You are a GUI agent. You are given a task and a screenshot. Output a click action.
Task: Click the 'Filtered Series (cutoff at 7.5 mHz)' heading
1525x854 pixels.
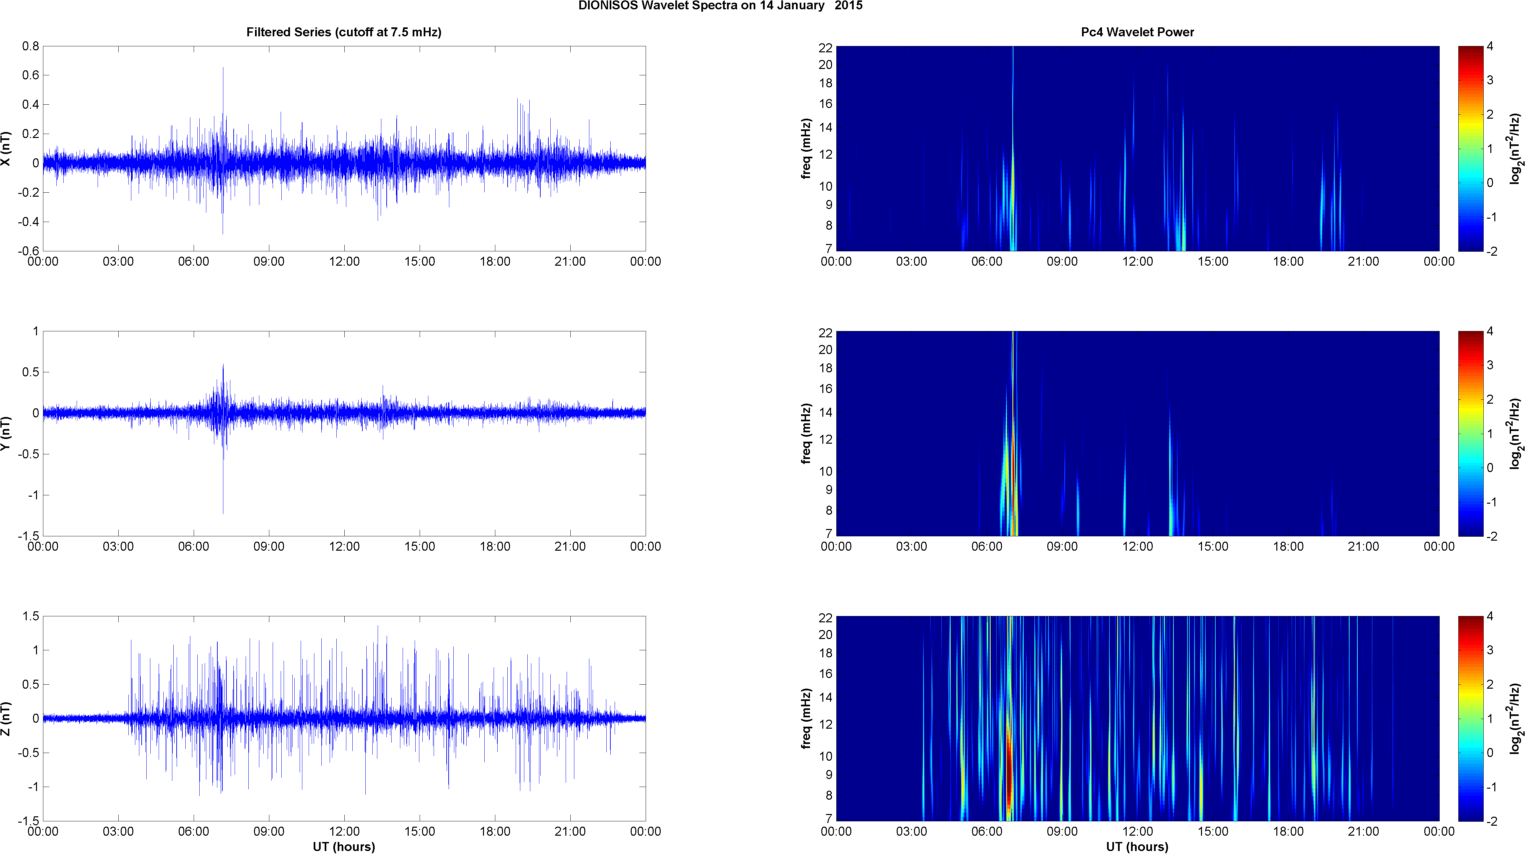[344, 32]
